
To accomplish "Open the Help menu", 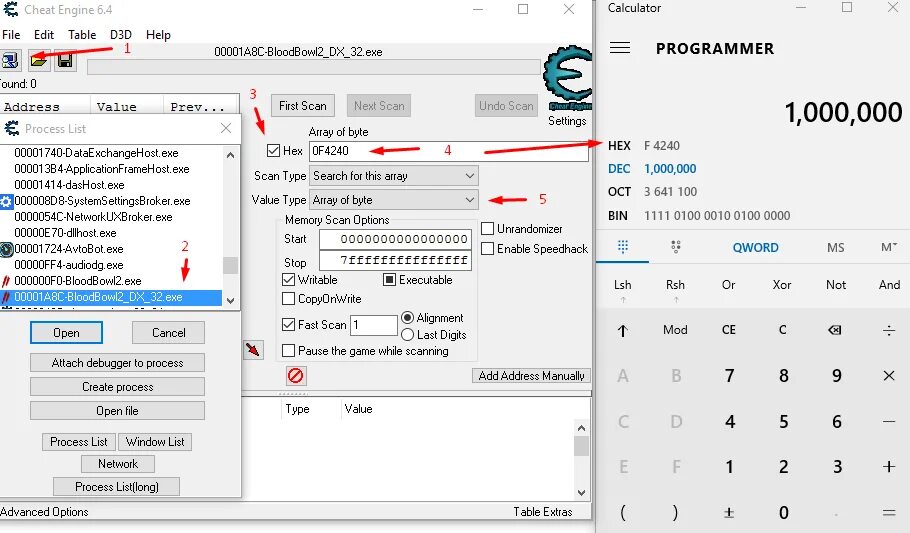I will pos(158,35).
